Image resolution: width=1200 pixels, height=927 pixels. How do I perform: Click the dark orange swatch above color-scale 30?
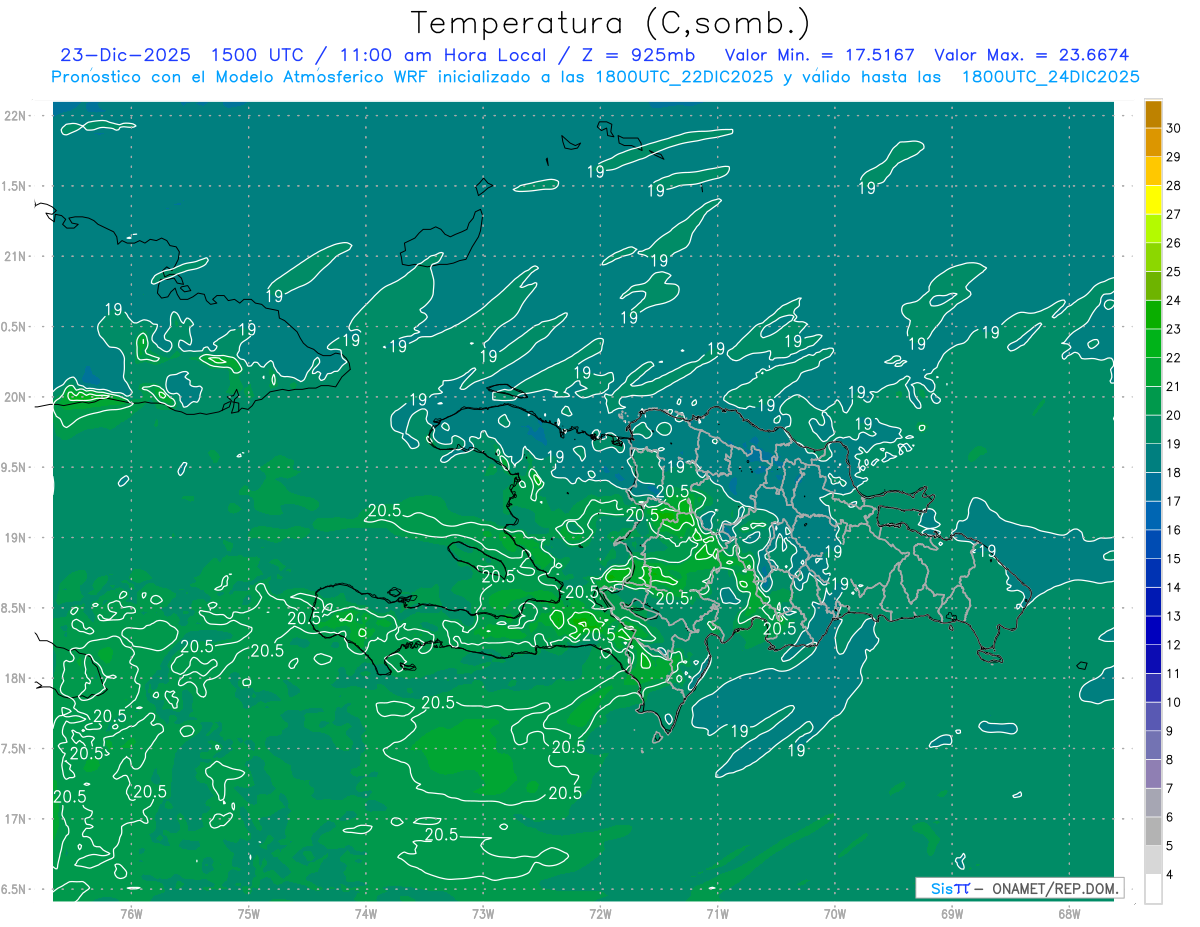pyautogui.click(x=1153, y=114)
